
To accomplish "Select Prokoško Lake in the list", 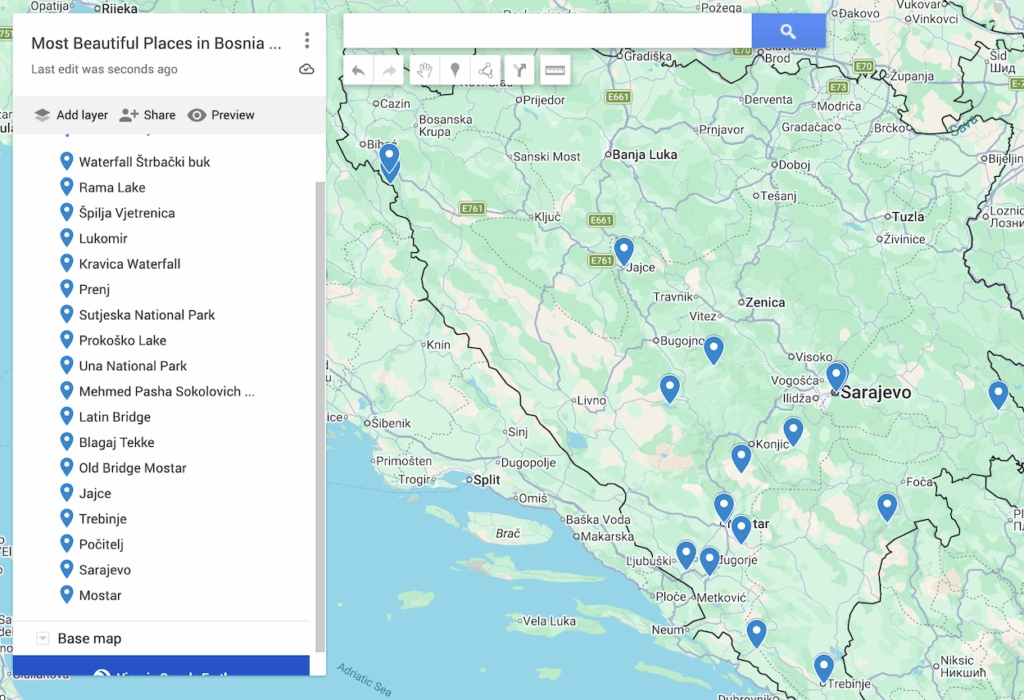I will (x=123, y=340).
